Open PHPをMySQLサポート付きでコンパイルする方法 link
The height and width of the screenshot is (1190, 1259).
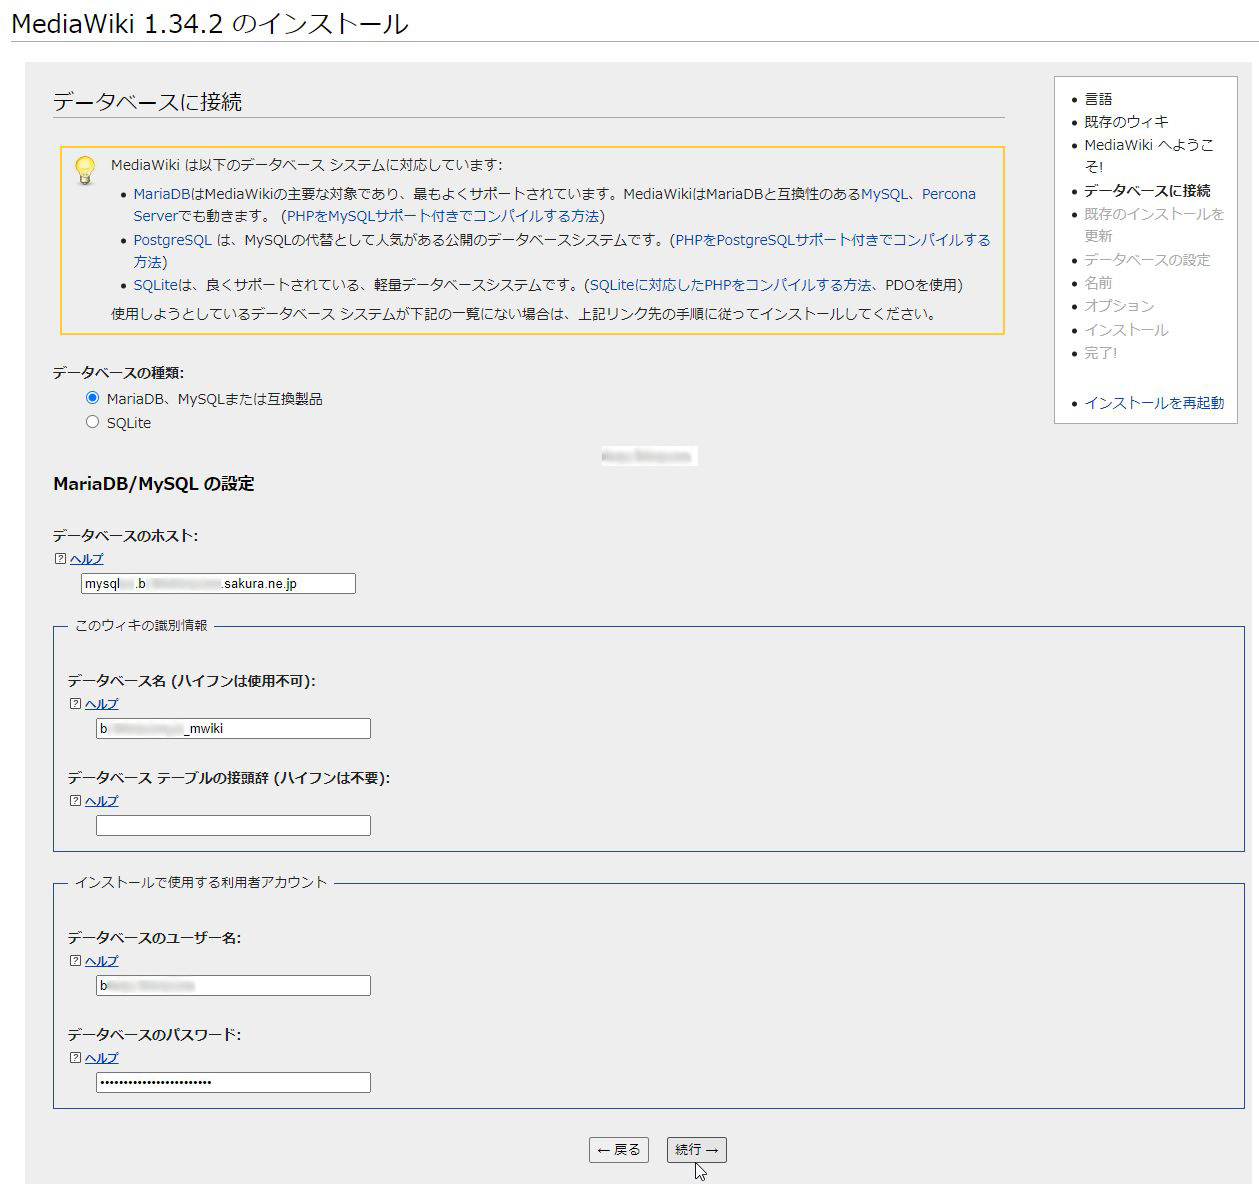click(x=443, y=216)
